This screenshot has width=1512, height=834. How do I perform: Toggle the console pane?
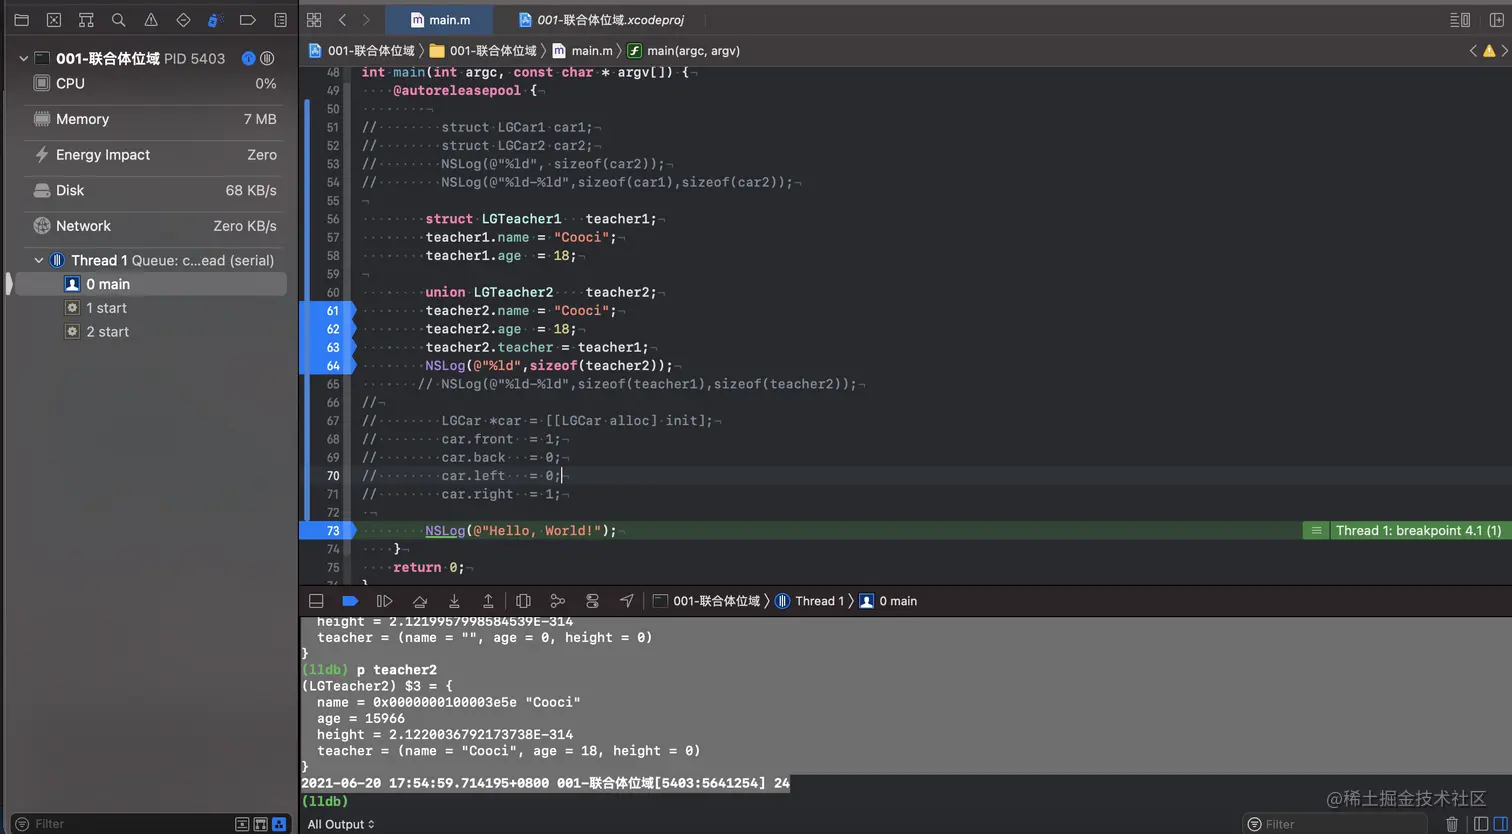(x=1499, y=824)
